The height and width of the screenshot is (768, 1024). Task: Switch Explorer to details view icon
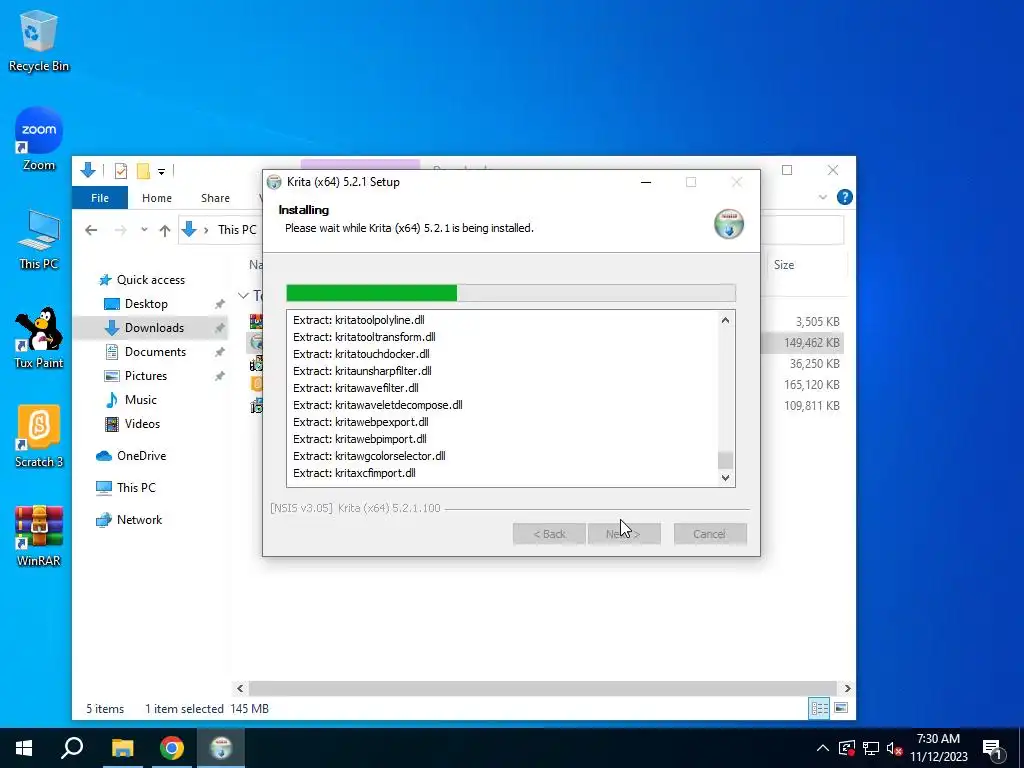tap(819, 709)
